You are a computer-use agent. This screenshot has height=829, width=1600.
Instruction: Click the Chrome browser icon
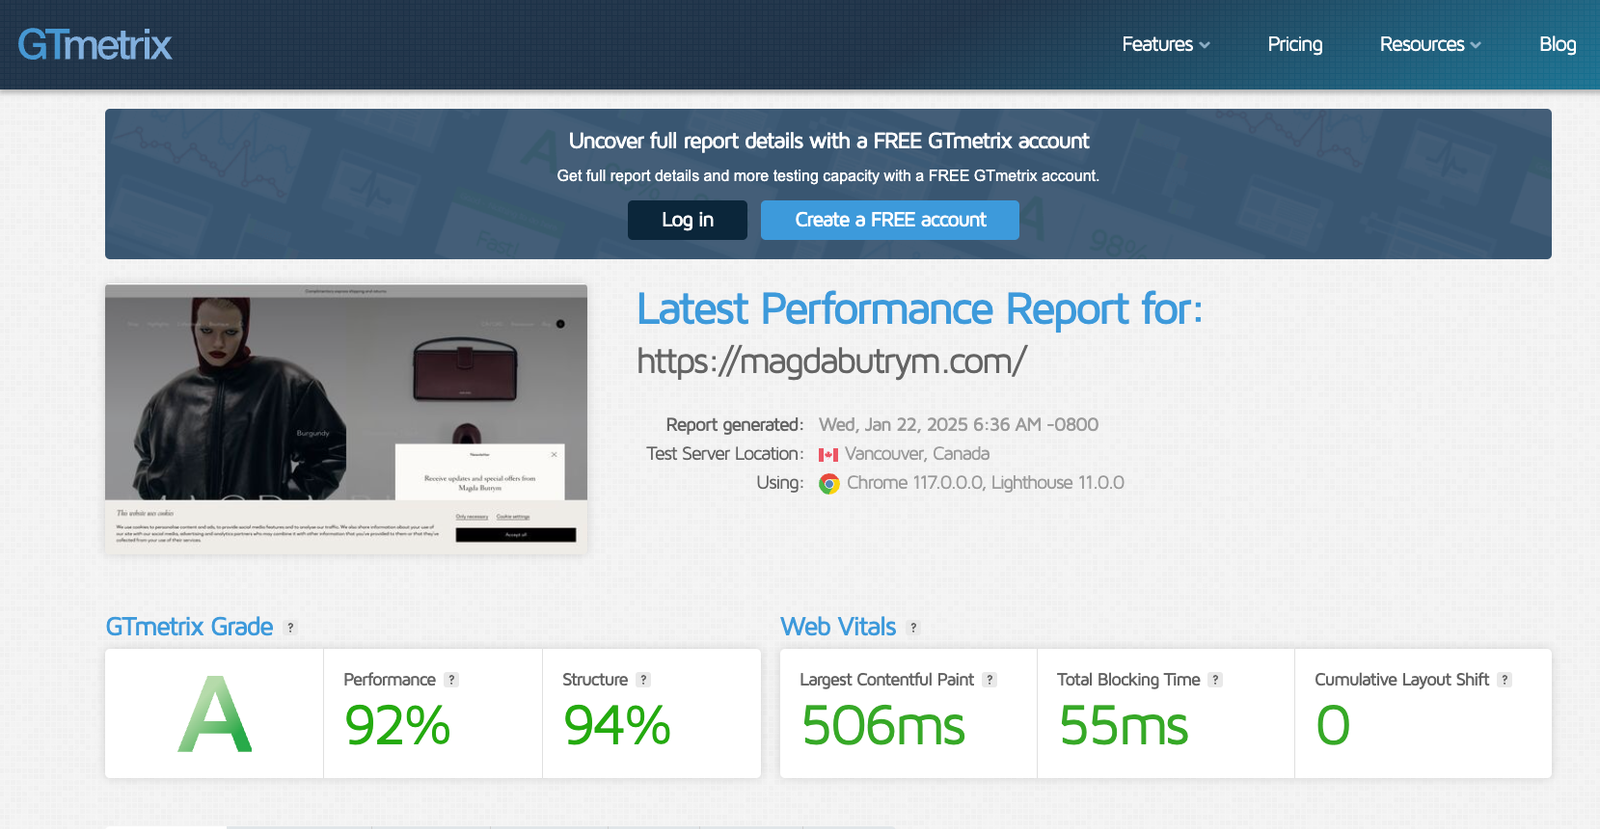pos(829,484)
